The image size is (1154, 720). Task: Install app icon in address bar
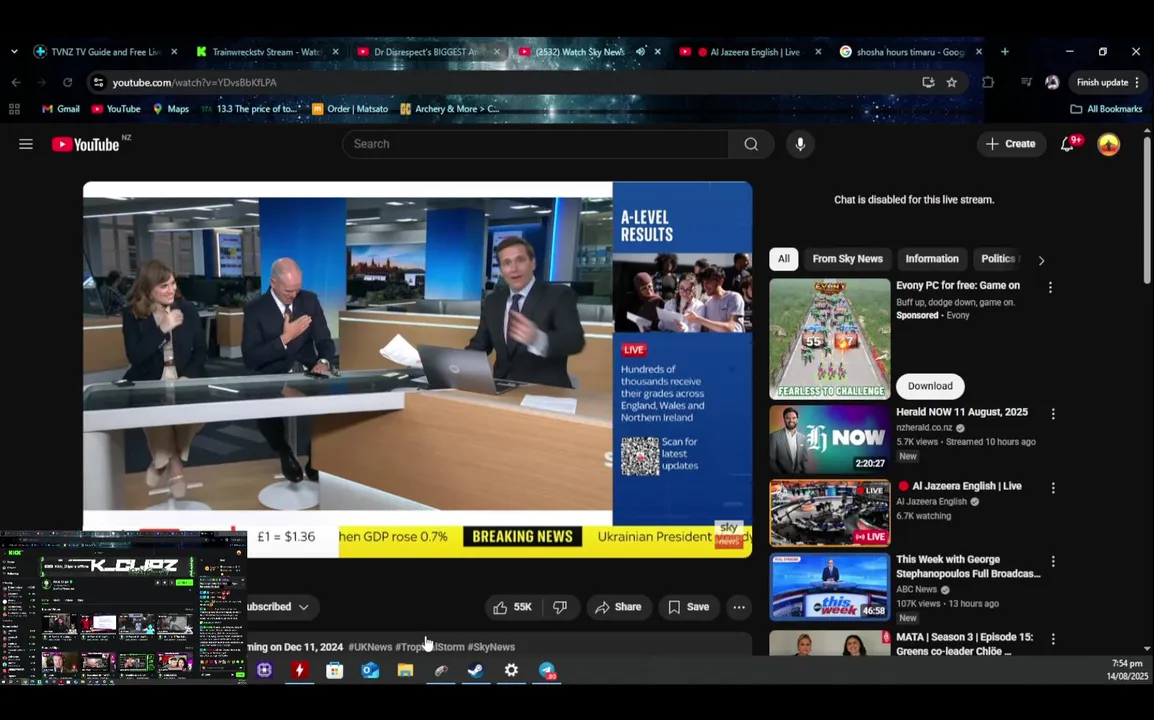click(x=928, y=82)
